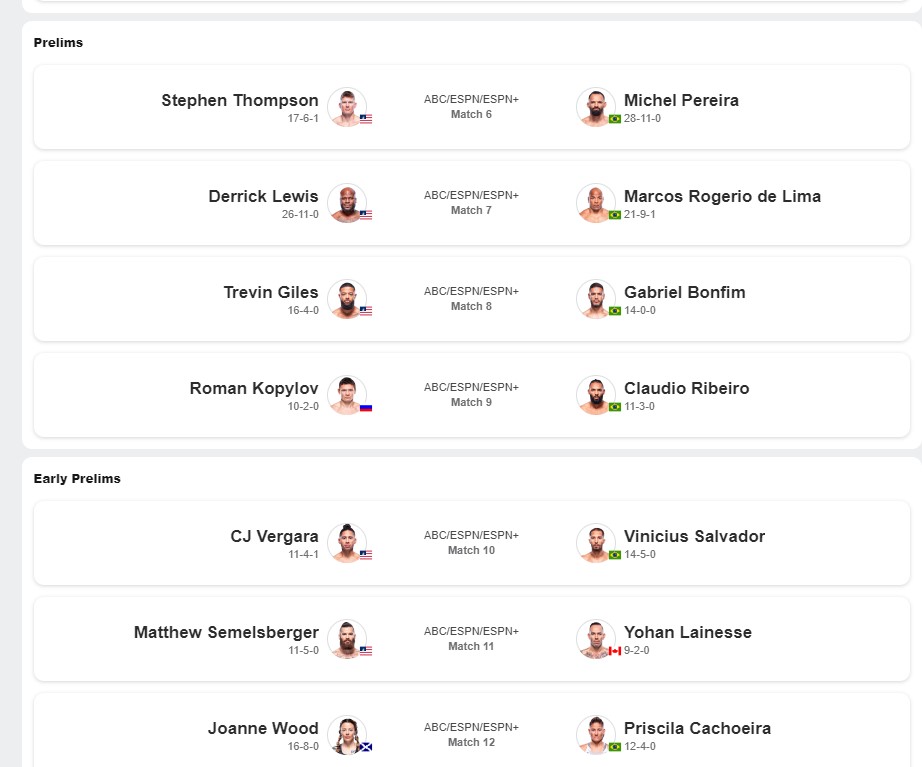This screenshot has height=767, width=922.
Task: Select the Priscila Cachoeira name link
Action: click(x=697, y=728)
